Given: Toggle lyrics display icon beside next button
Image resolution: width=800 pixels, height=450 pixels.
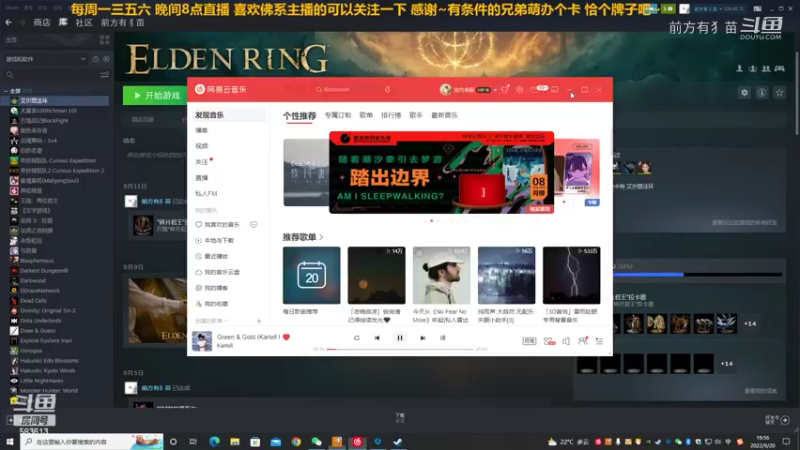Looking at the screenshot, I should [442, 338].
